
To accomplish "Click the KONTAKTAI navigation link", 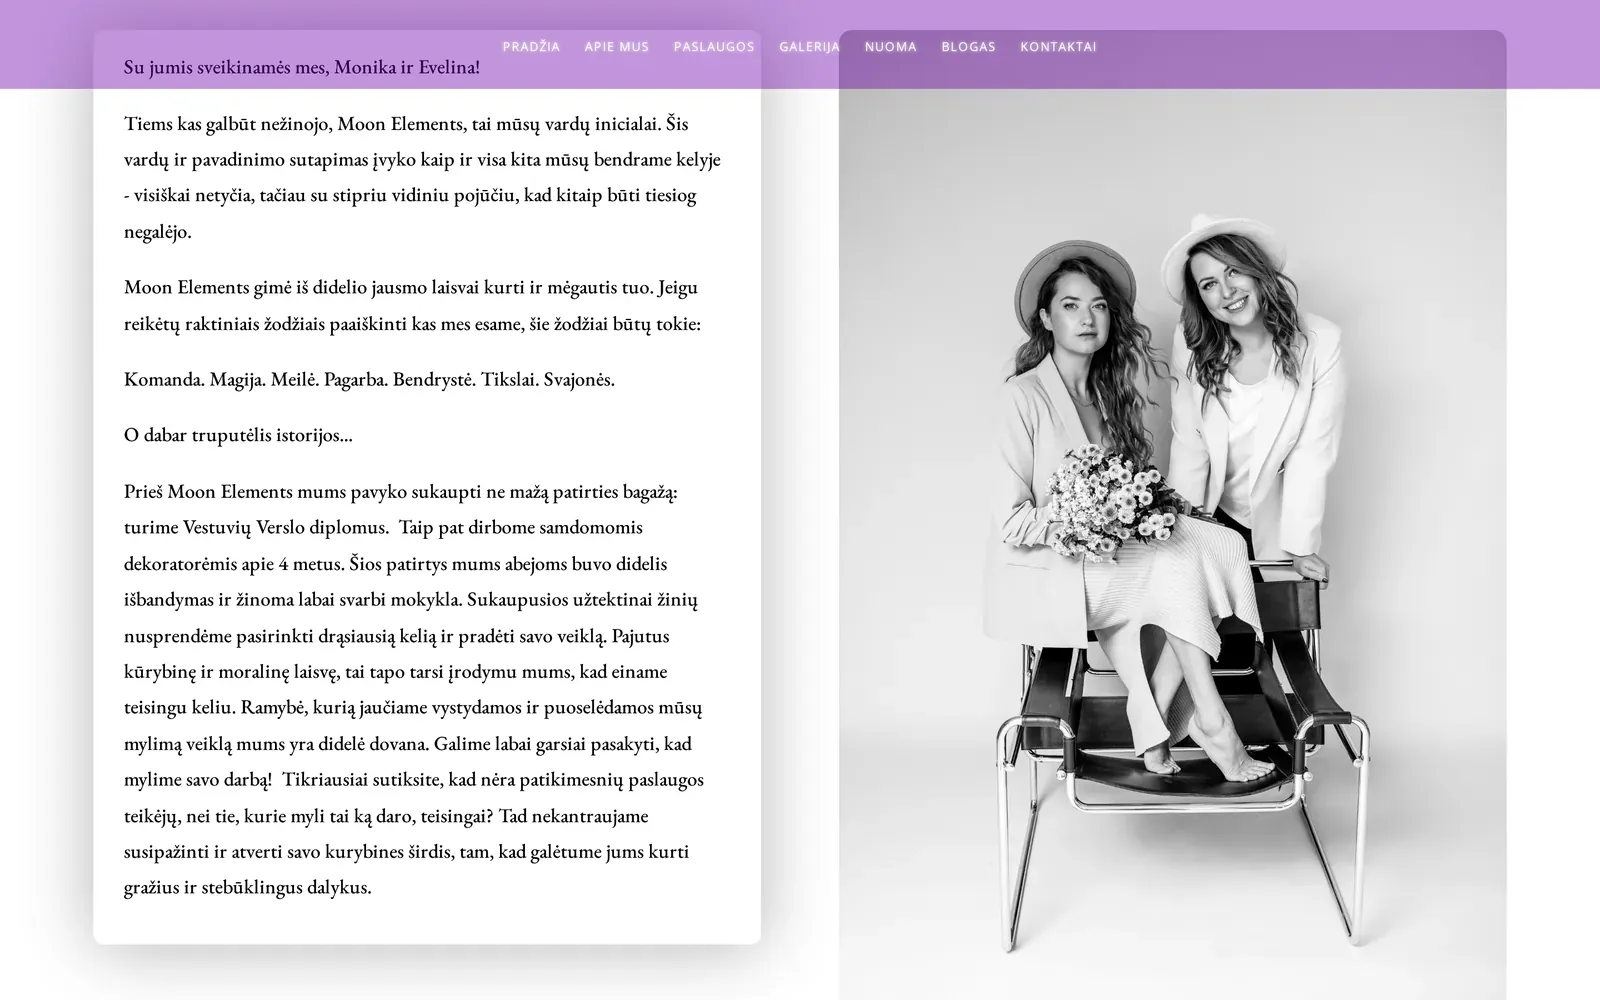I will (1058, 47).
